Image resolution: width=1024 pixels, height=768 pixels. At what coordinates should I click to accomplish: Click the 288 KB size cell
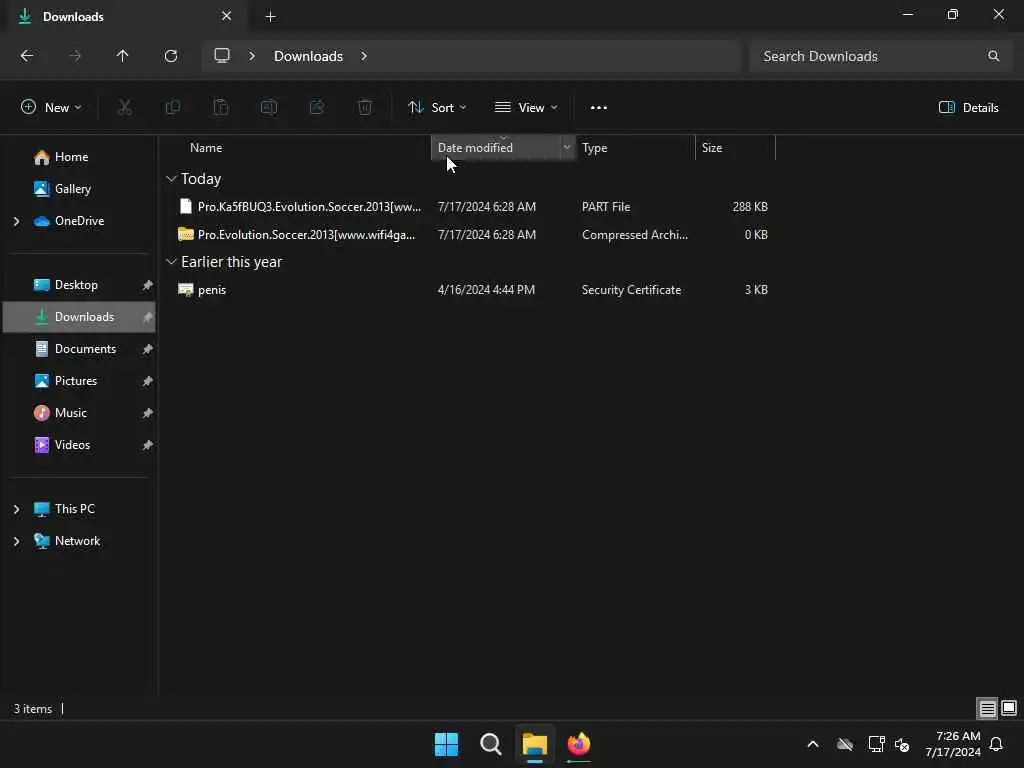click(750, 207)
